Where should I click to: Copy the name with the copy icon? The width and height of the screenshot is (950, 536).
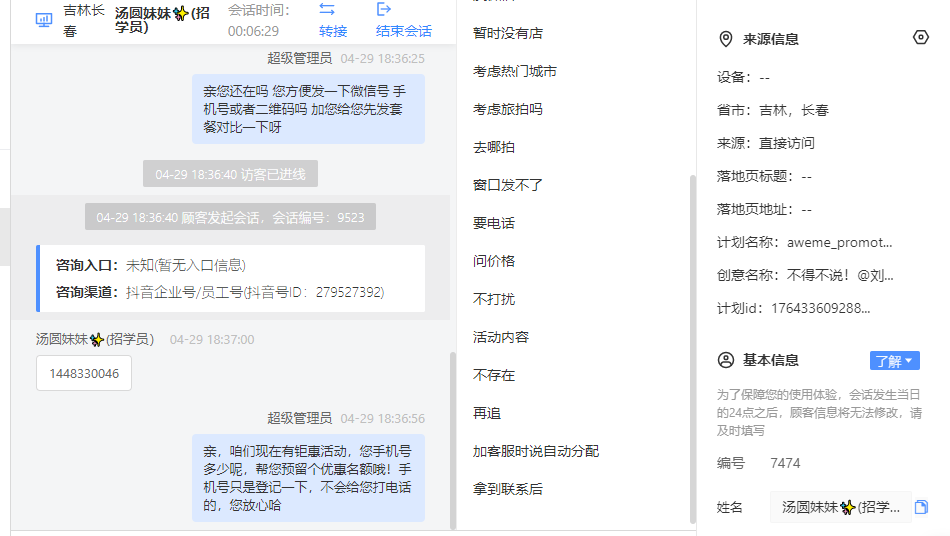pos(922,507)
